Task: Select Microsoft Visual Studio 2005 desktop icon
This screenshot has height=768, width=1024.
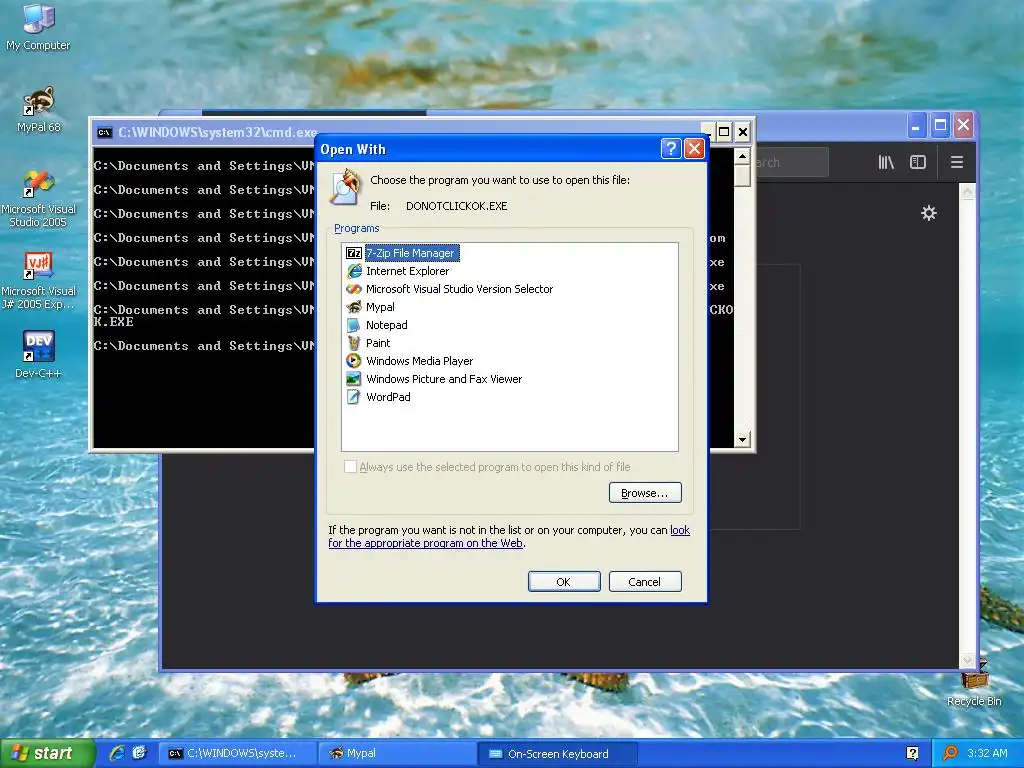Action: coord(38,199)
